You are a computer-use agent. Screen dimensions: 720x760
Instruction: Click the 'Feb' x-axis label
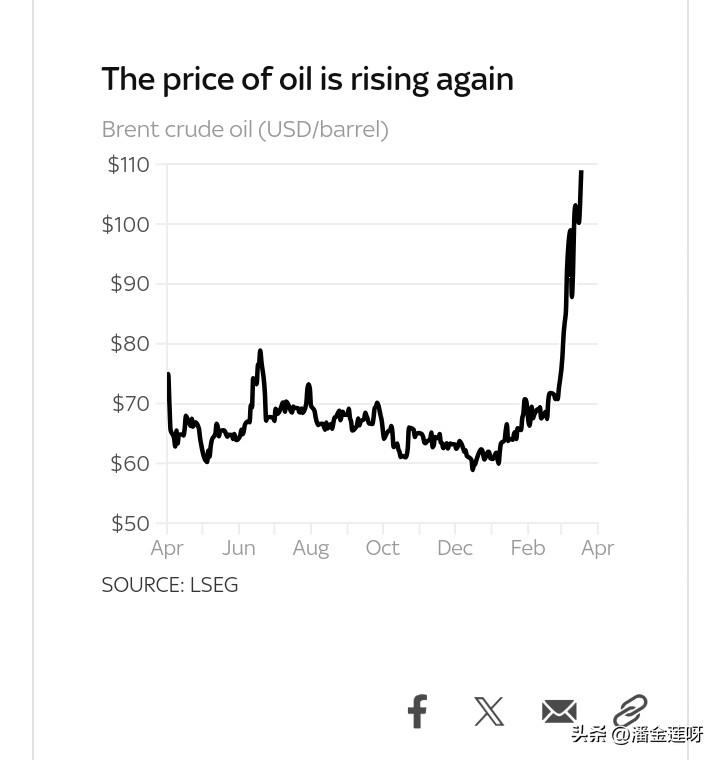527,548
